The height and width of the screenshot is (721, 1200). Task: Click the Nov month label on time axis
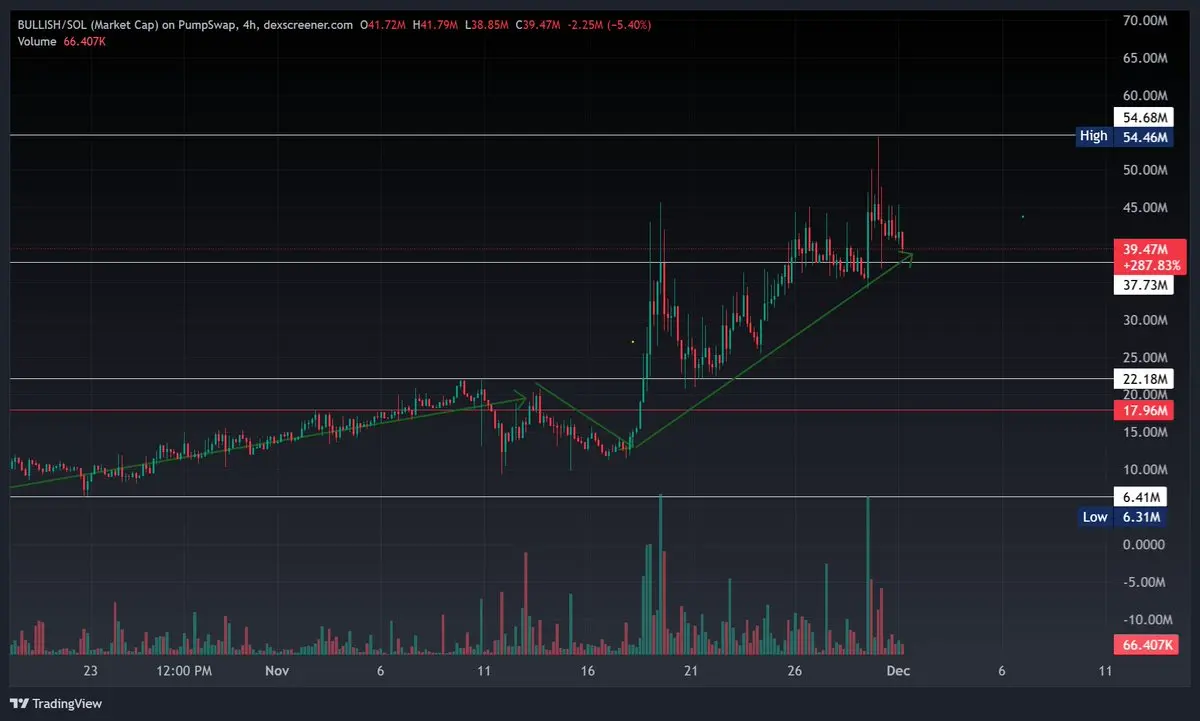point(277,671)
